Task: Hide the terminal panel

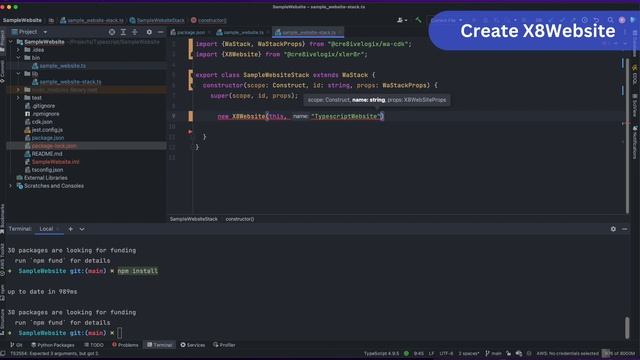Action: [624, 229]
